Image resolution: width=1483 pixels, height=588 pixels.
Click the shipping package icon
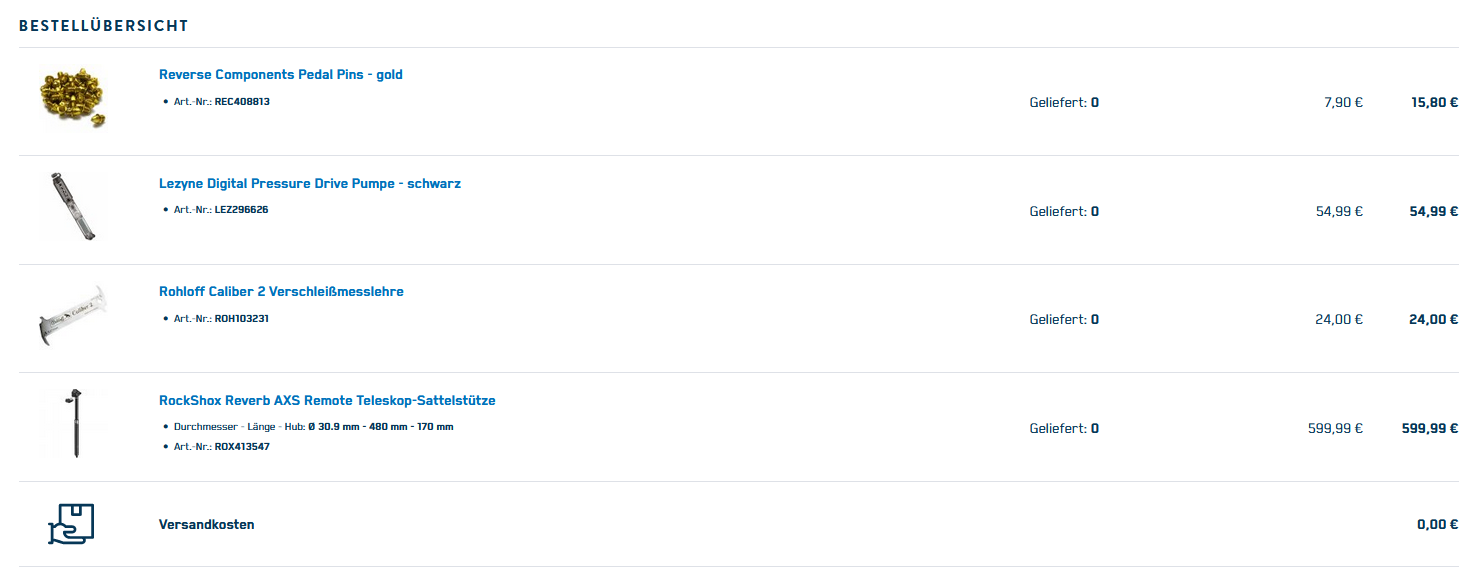[x=71, y=523]
